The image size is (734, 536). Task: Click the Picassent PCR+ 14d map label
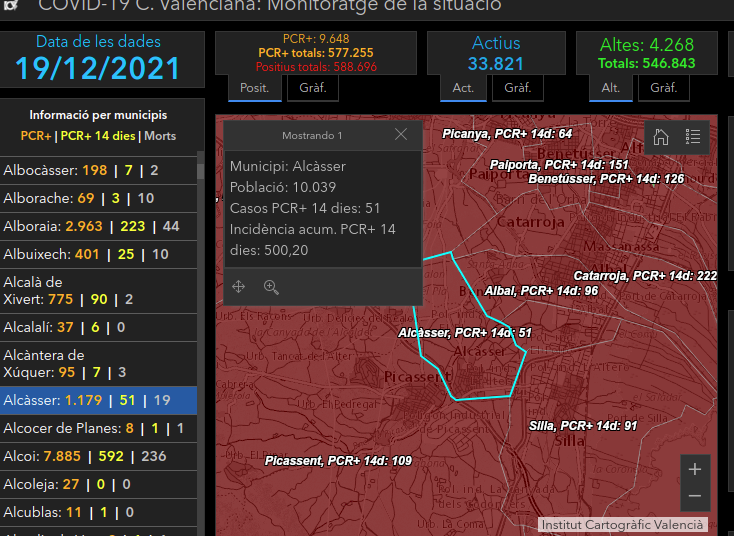pyautogui.click(x=338, y=461)
